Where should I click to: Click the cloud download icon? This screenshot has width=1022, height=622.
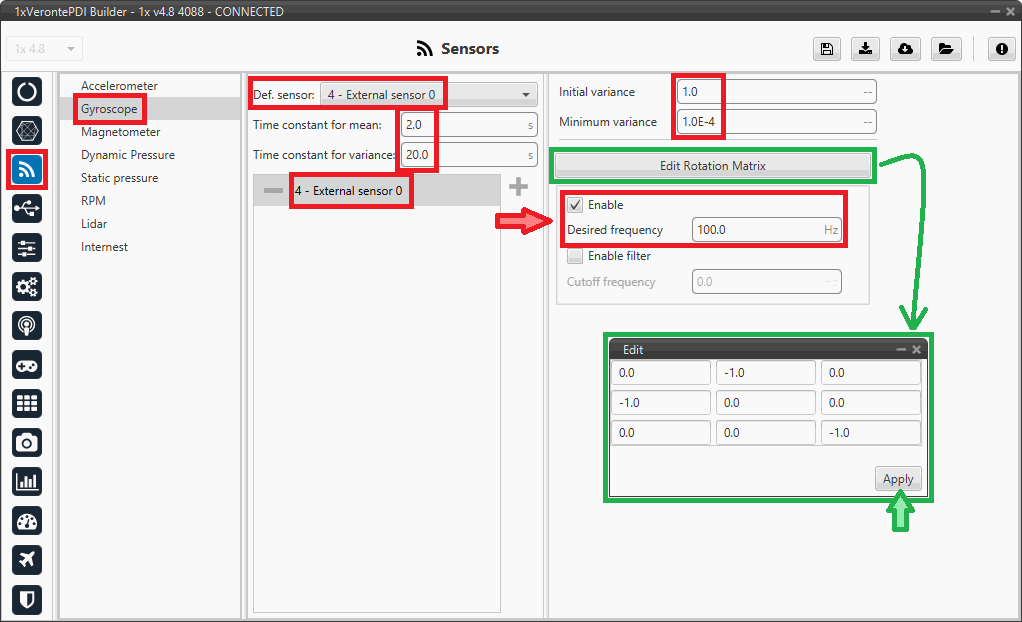[x=905, y=49]
